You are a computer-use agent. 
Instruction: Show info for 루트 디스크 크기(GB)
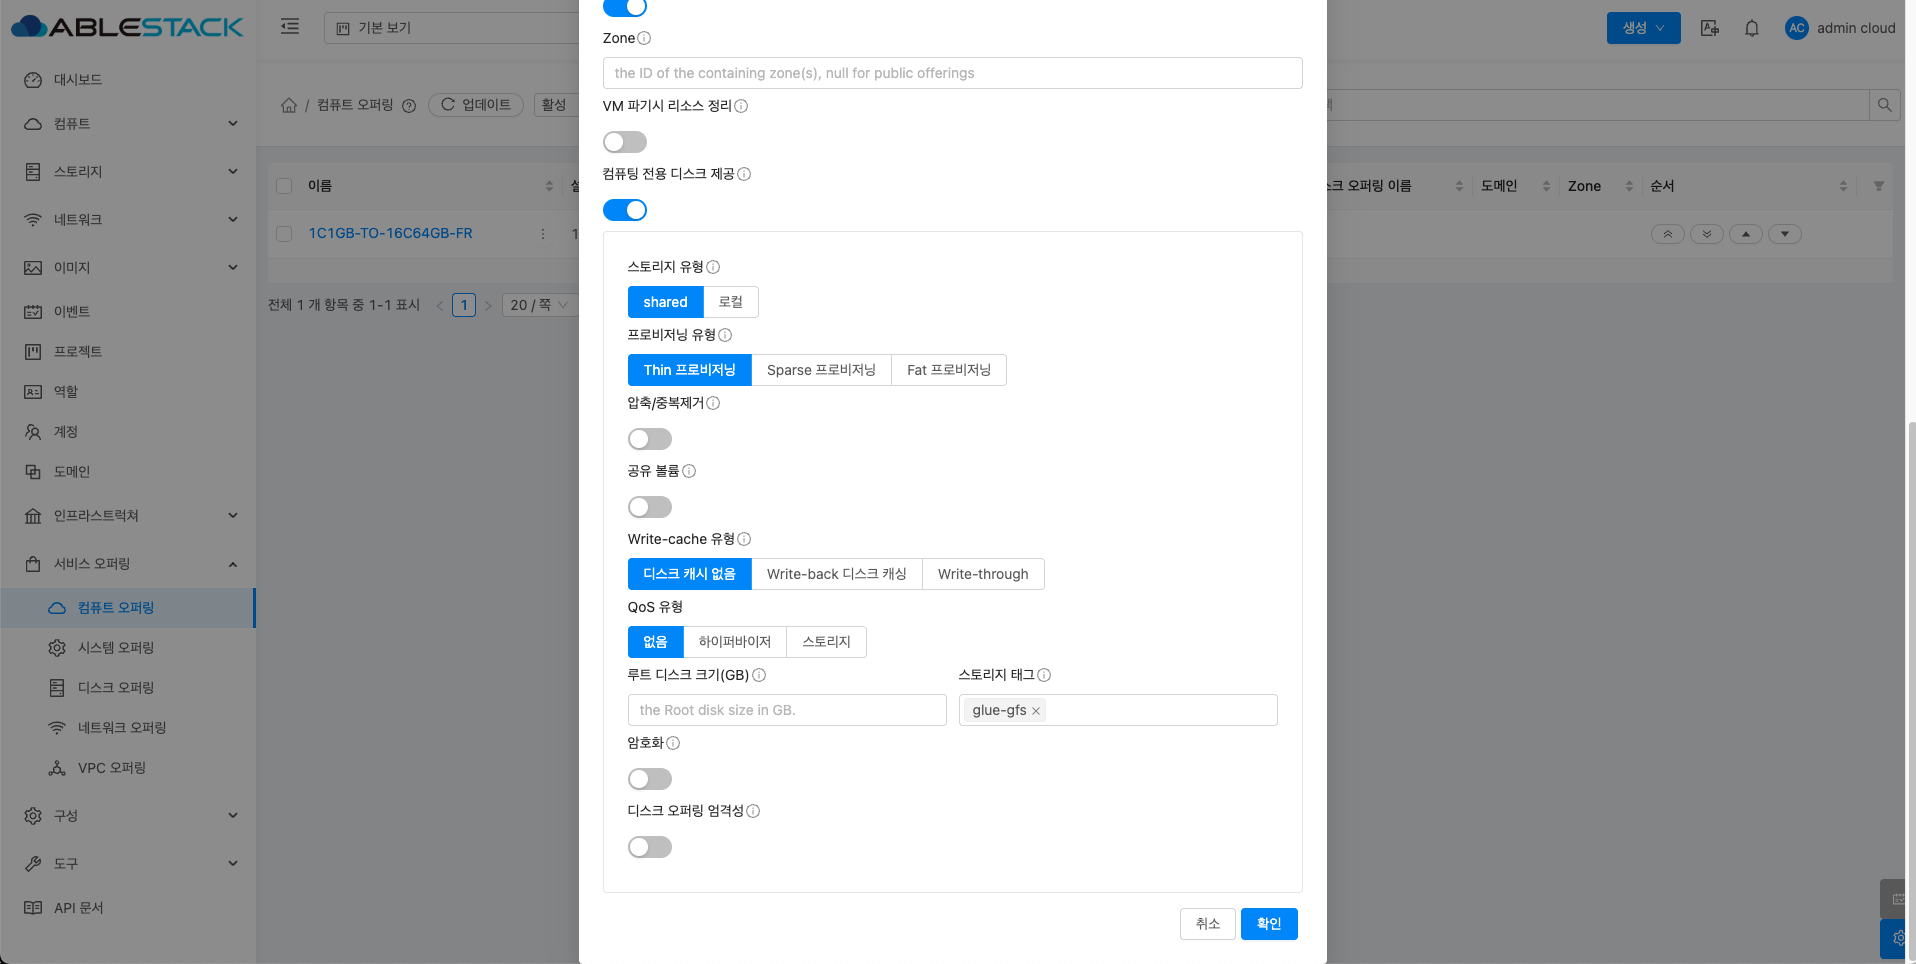[x=759, y=675]
